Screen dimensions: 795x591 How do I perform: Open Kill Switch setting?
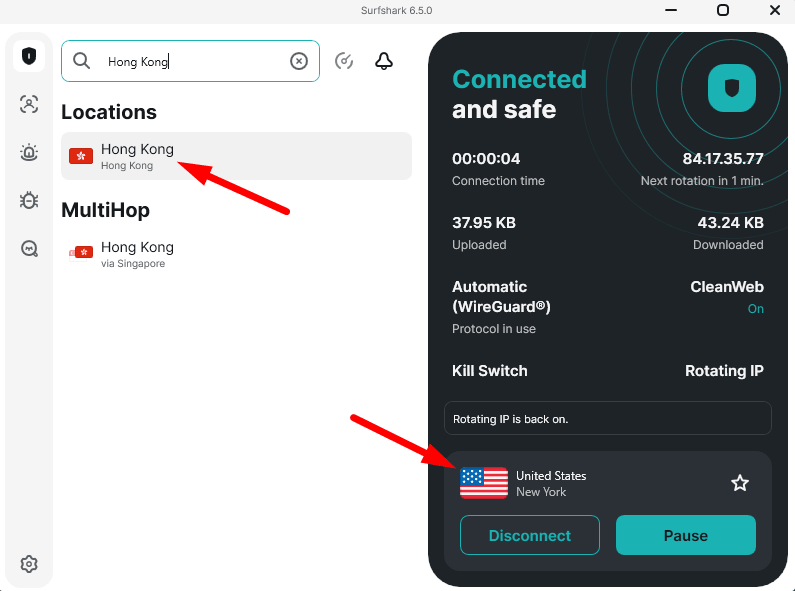[x=490, y=371]
